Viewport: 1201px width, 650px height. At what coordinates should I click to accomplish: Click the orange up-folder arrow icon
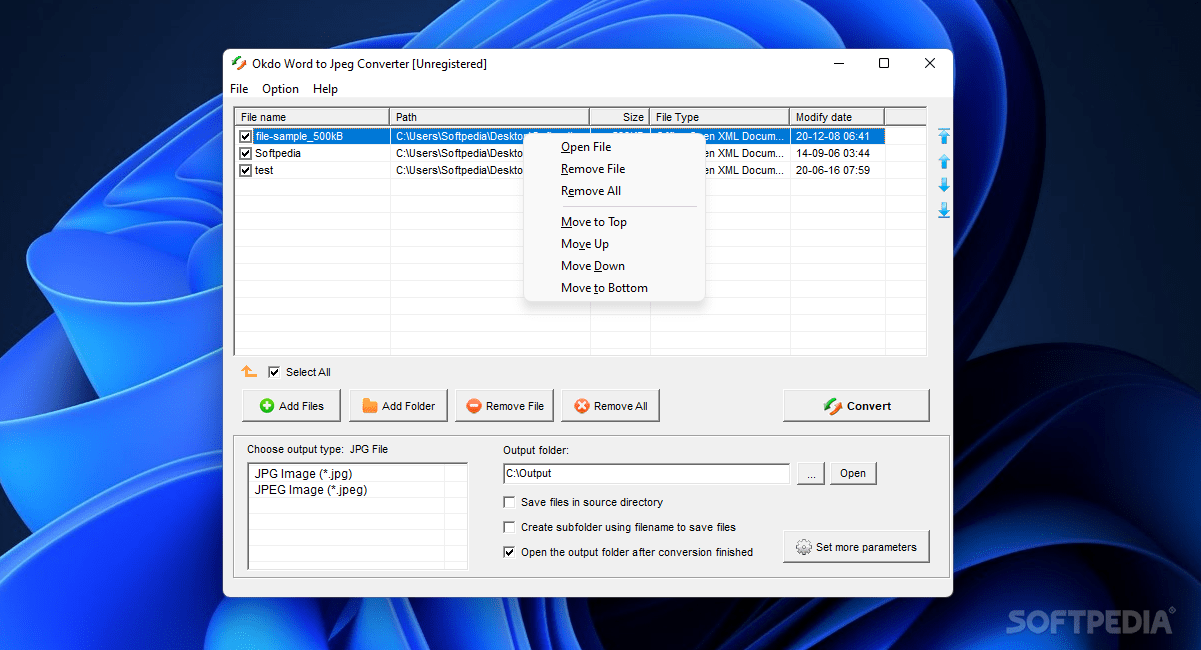249,372
